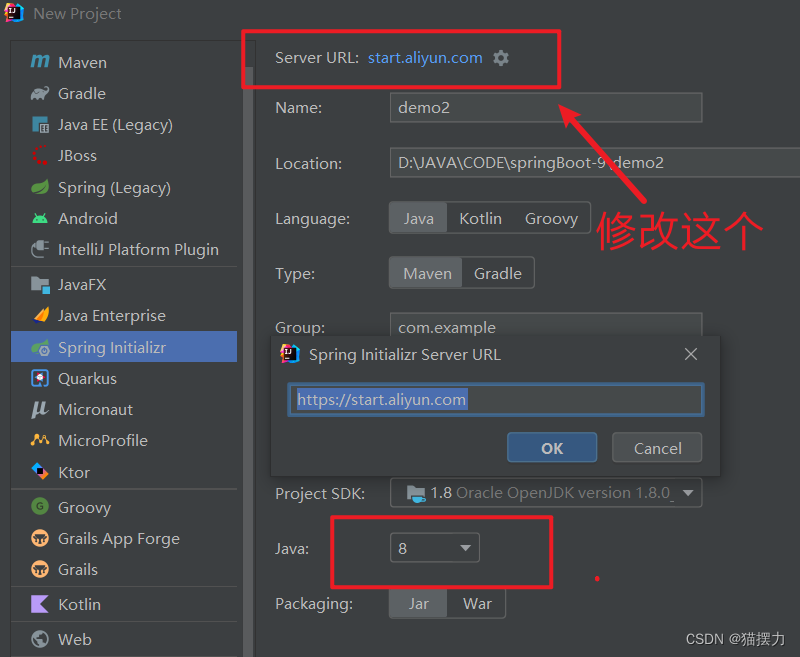Select Quarkus in the generators list
This screenshot has height=657, width=800.
[x=124, y=378]
